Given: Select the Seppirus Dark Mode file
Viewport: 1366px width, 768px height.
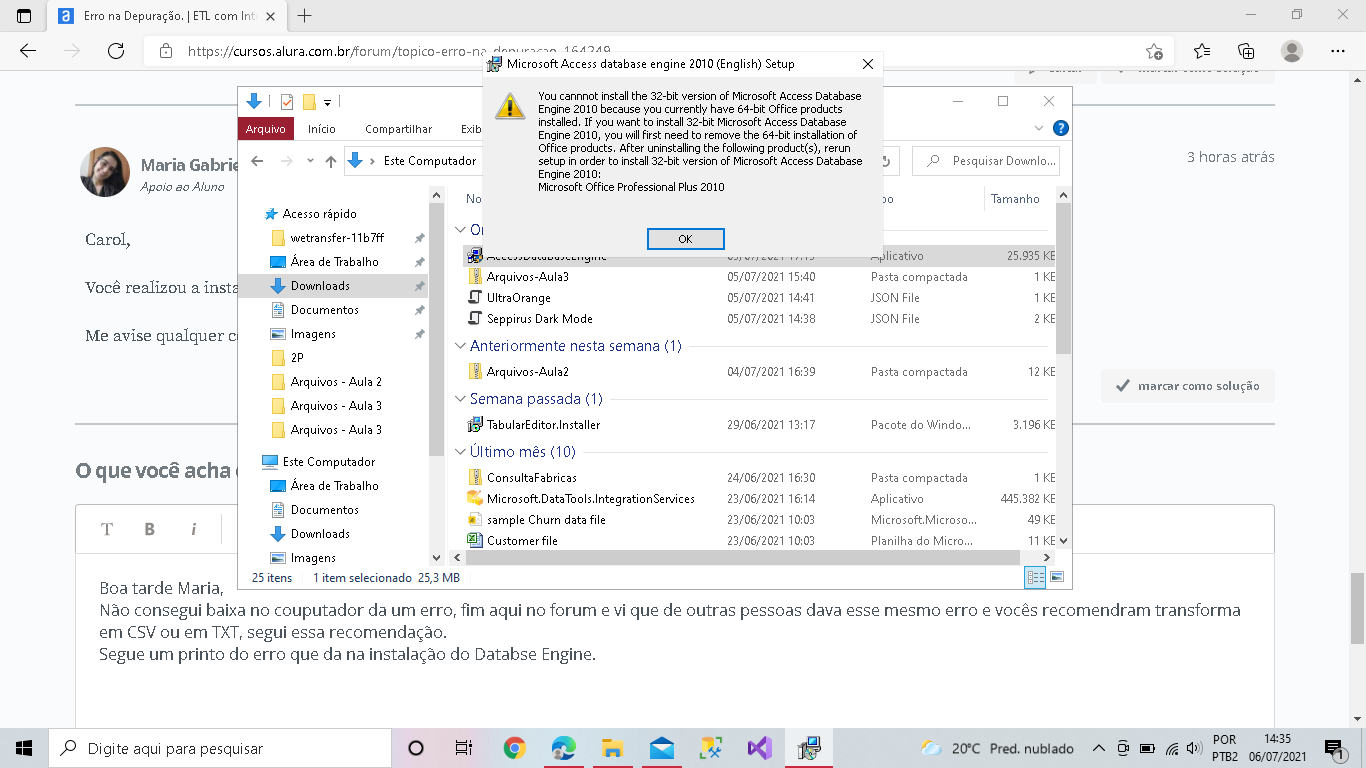Looking at the screenshot, I should tap(539, 319).
